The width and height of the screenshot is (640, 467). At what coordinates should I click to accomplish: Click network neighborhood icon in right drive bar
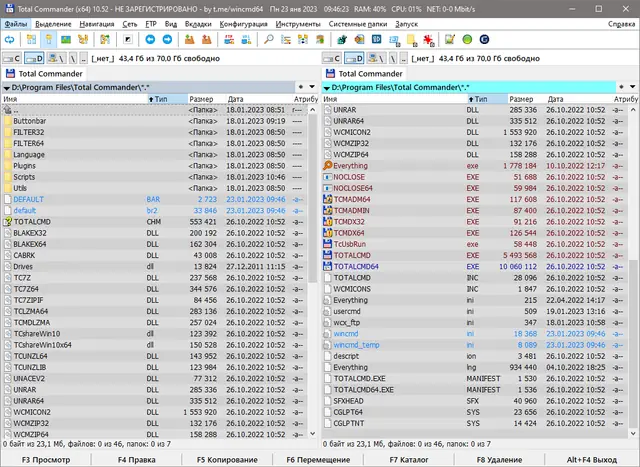[x=376, y=58]
